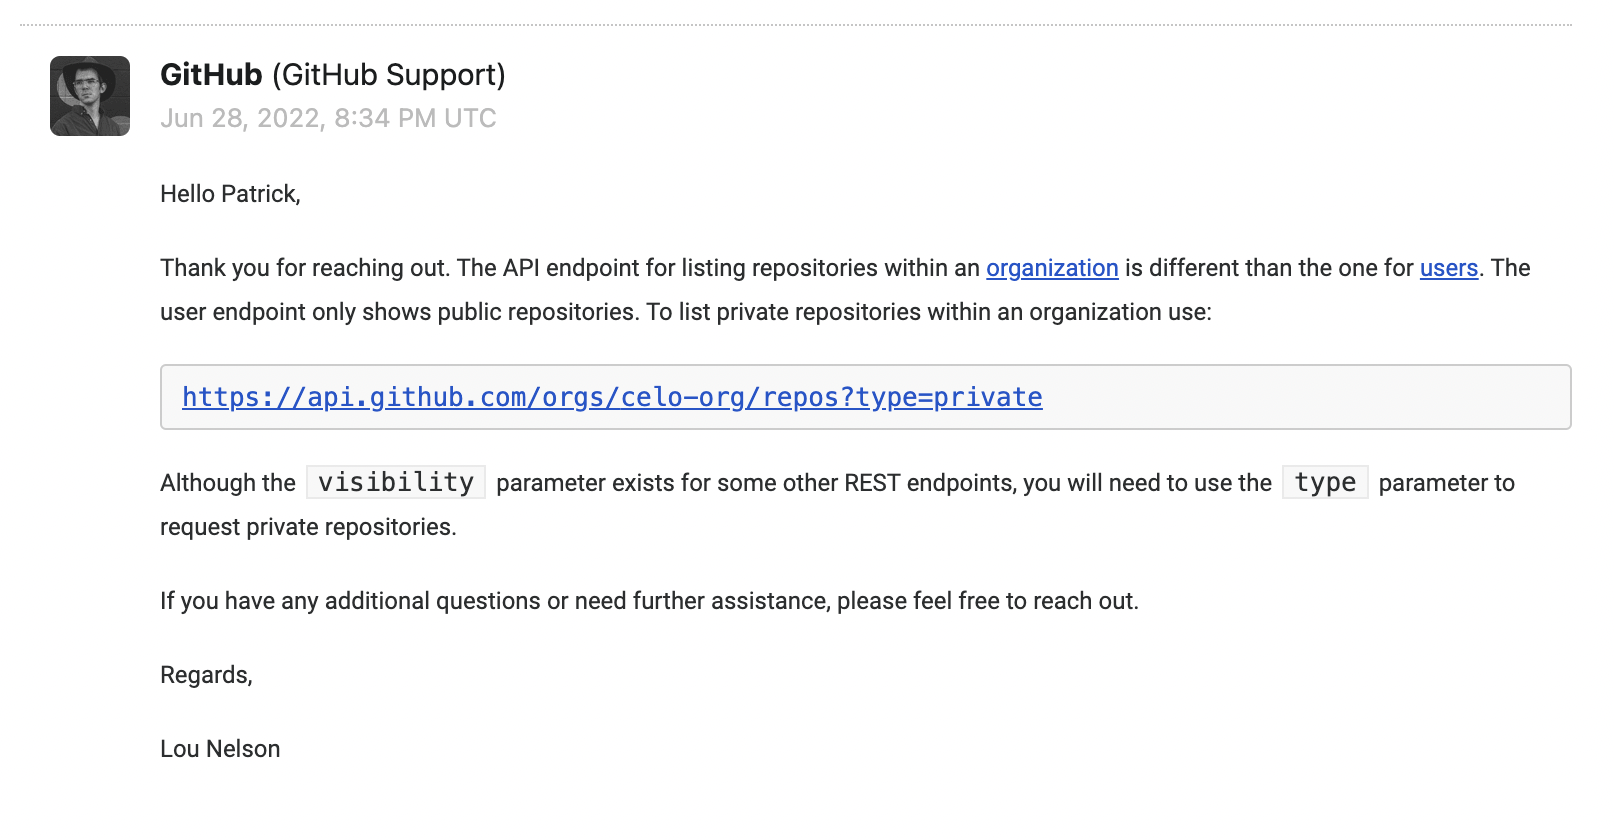Click the 'request private repositories' sentence
Viewport: 1614px width, 840px height.
pyautogui.click(x=308, y=527)
